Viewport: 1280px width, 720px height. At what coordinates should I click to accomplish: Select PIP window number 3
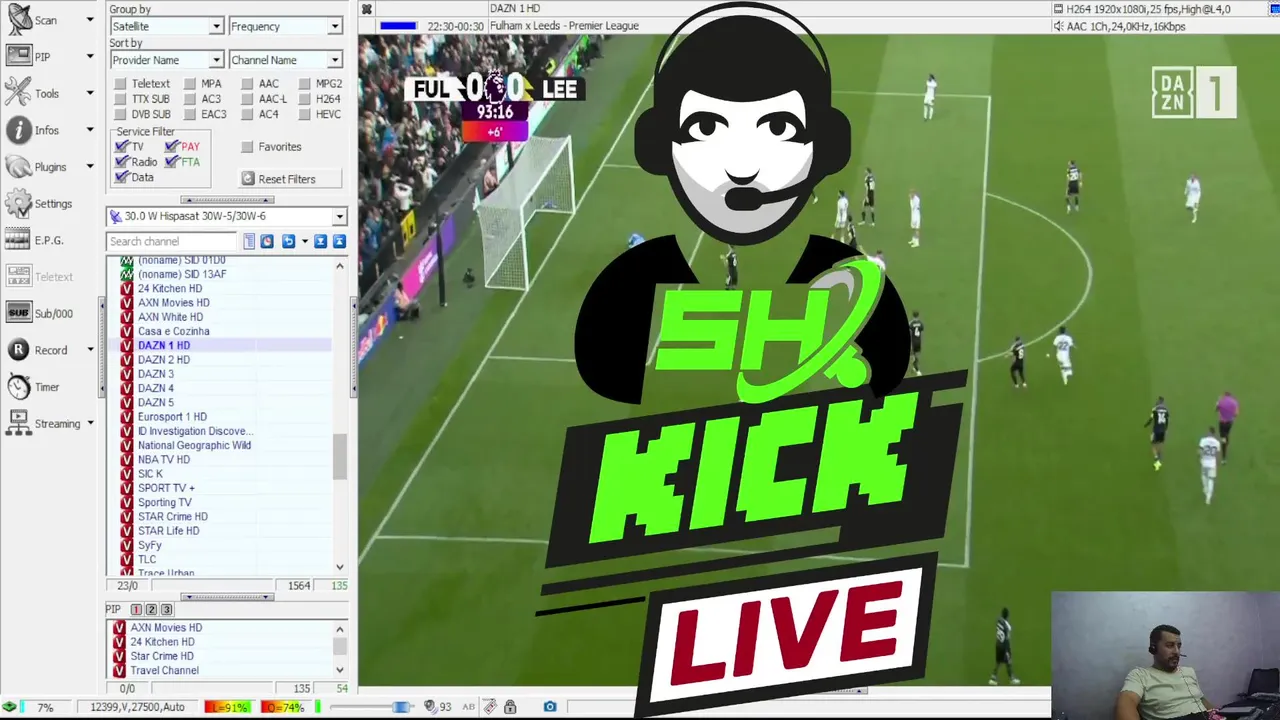(x=167, y=609)
